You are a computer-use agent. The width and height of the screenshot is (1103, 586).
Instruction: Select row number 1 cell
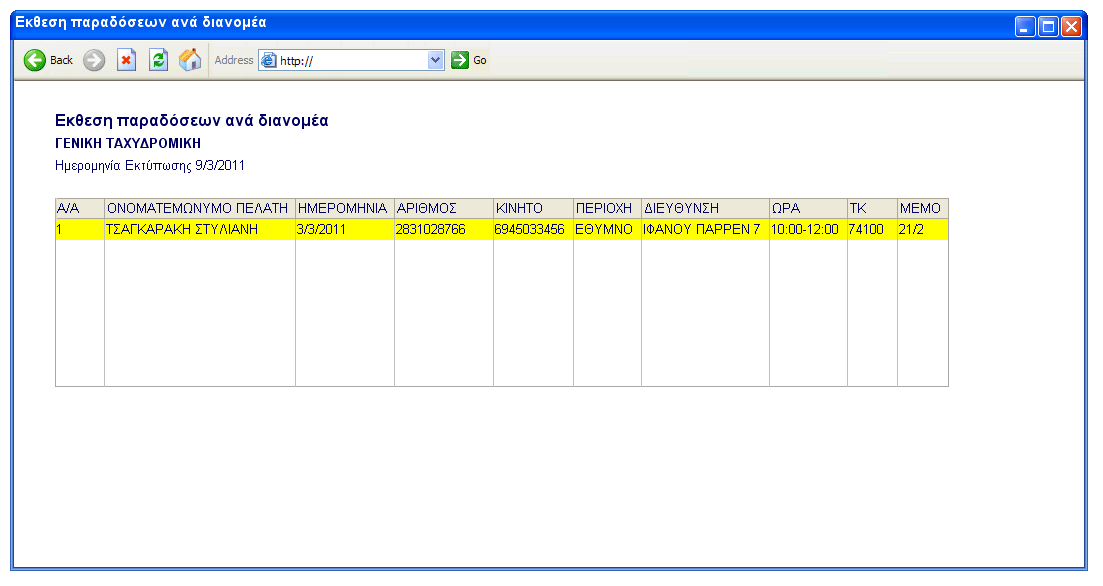pos(80,229)
